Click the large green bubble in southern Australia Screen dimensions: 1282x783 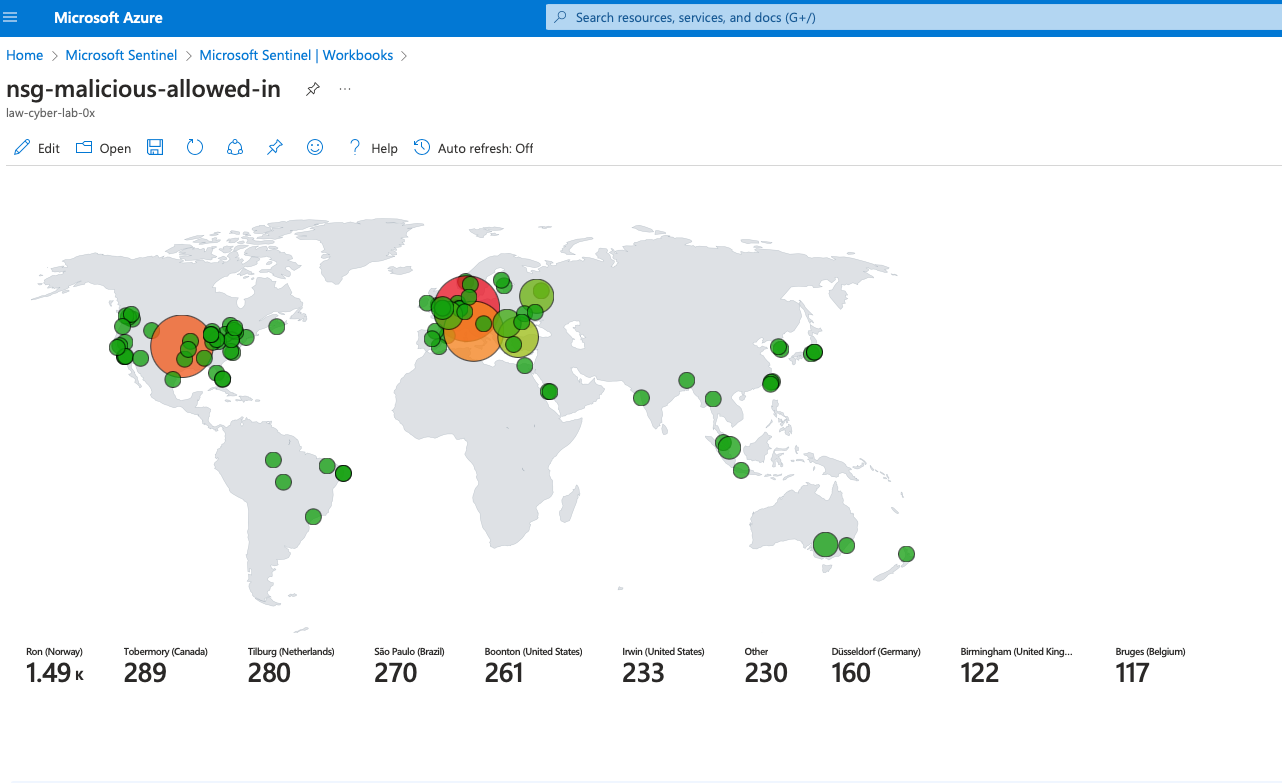[825, 544]
